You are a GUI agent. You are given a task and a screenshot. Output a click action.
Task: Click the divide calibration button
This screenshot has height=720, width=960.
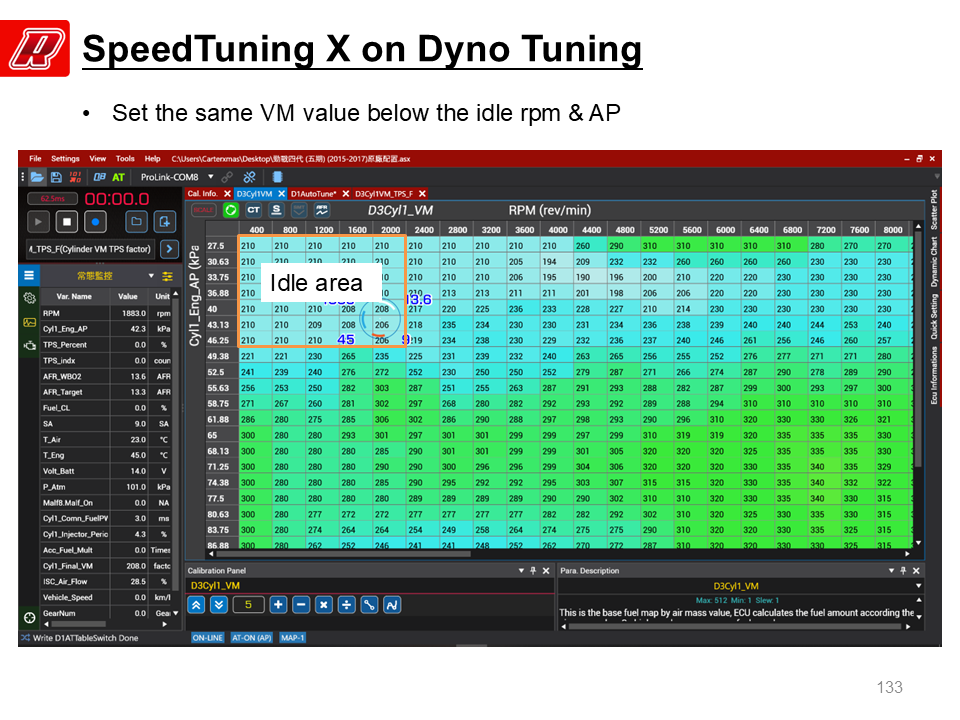click(x=347, y=605)
